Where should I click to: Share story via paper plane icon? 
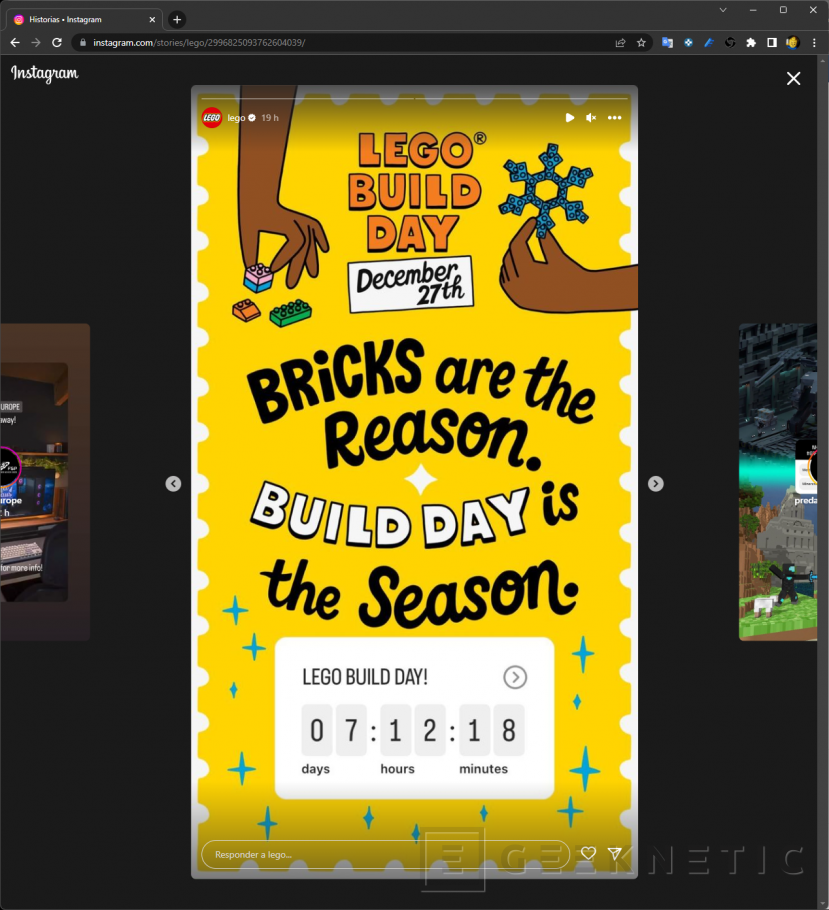coord(615,854)
